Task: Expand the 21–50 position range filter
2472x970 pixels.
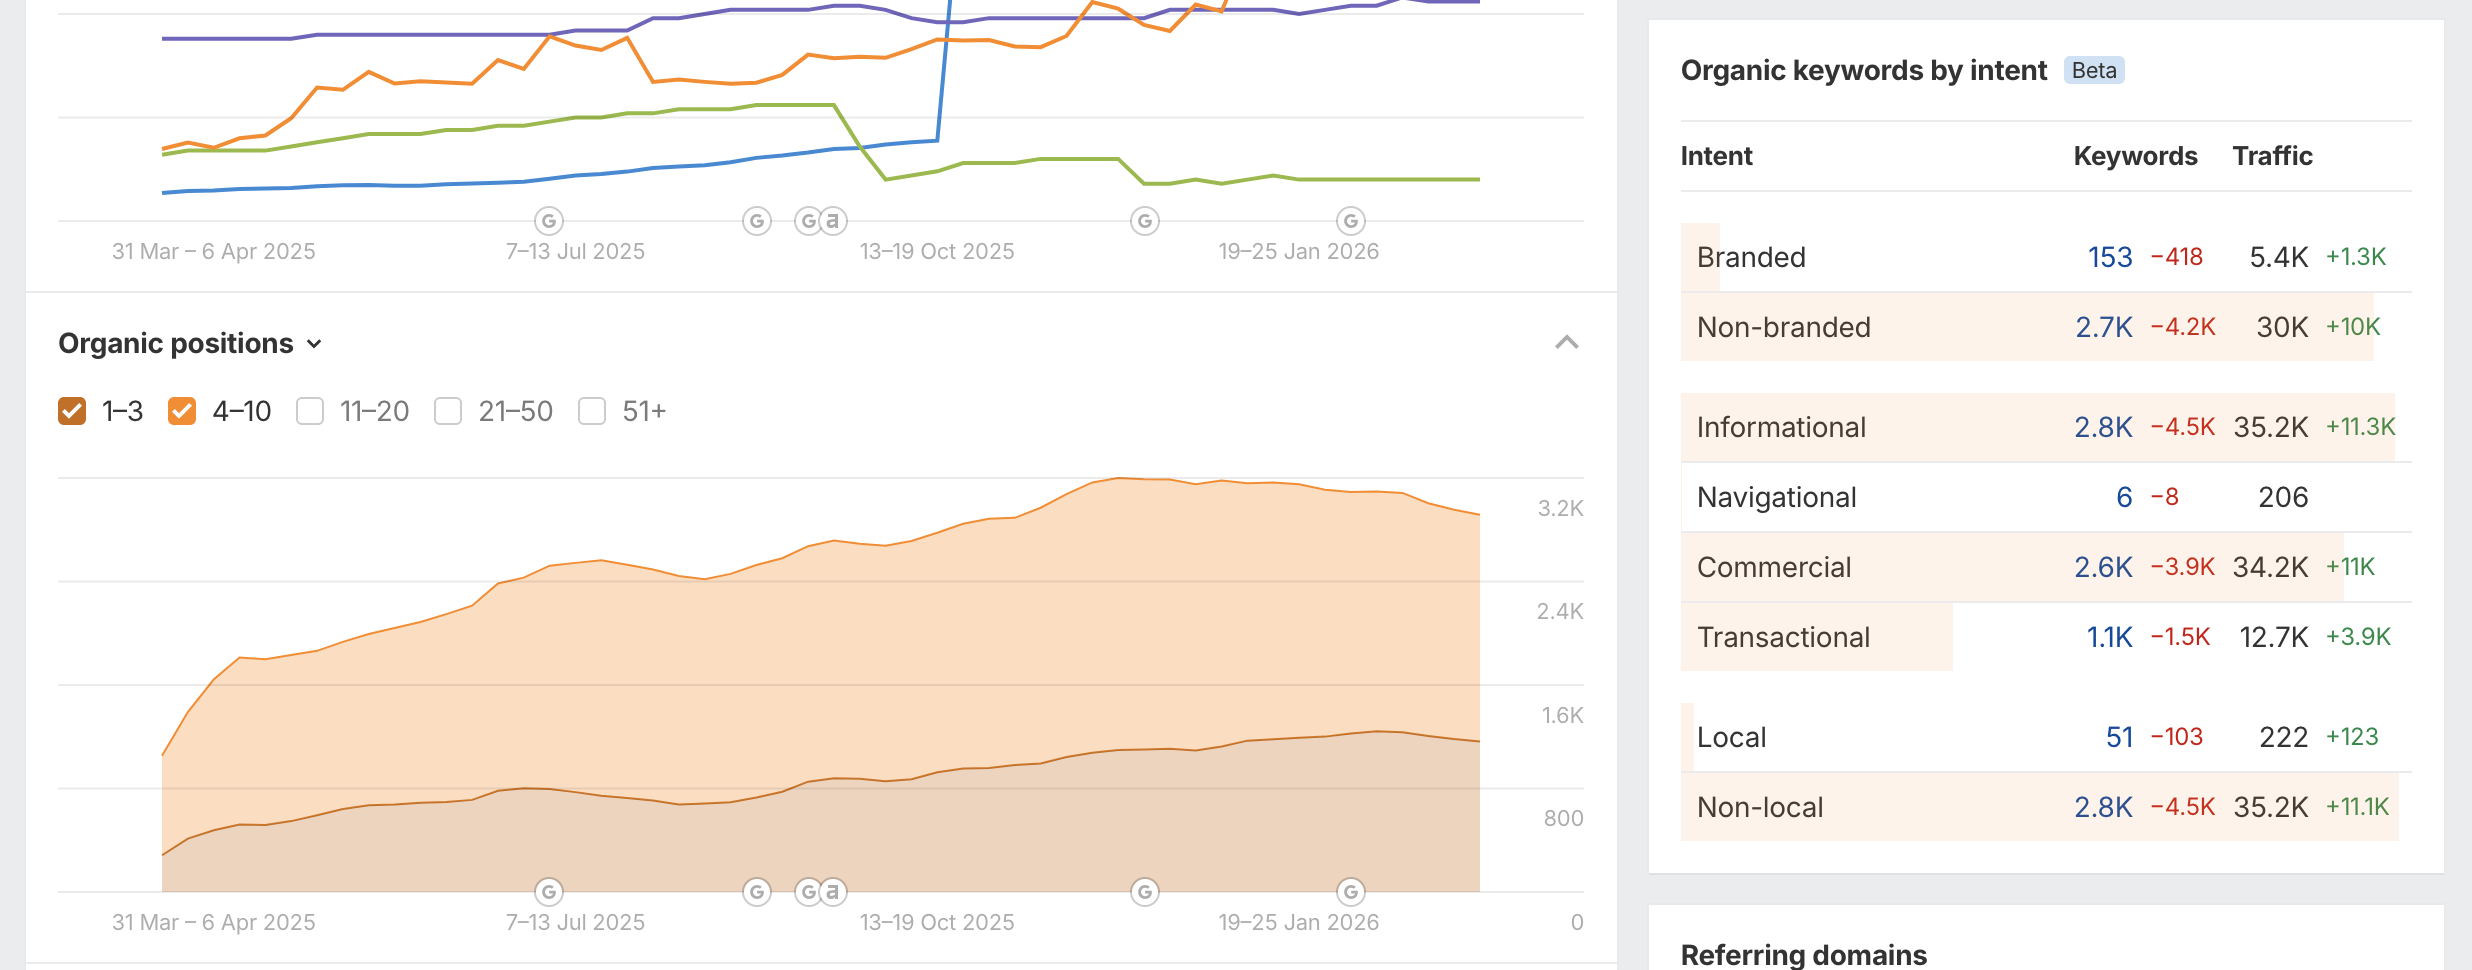Action: pos(448,410)
